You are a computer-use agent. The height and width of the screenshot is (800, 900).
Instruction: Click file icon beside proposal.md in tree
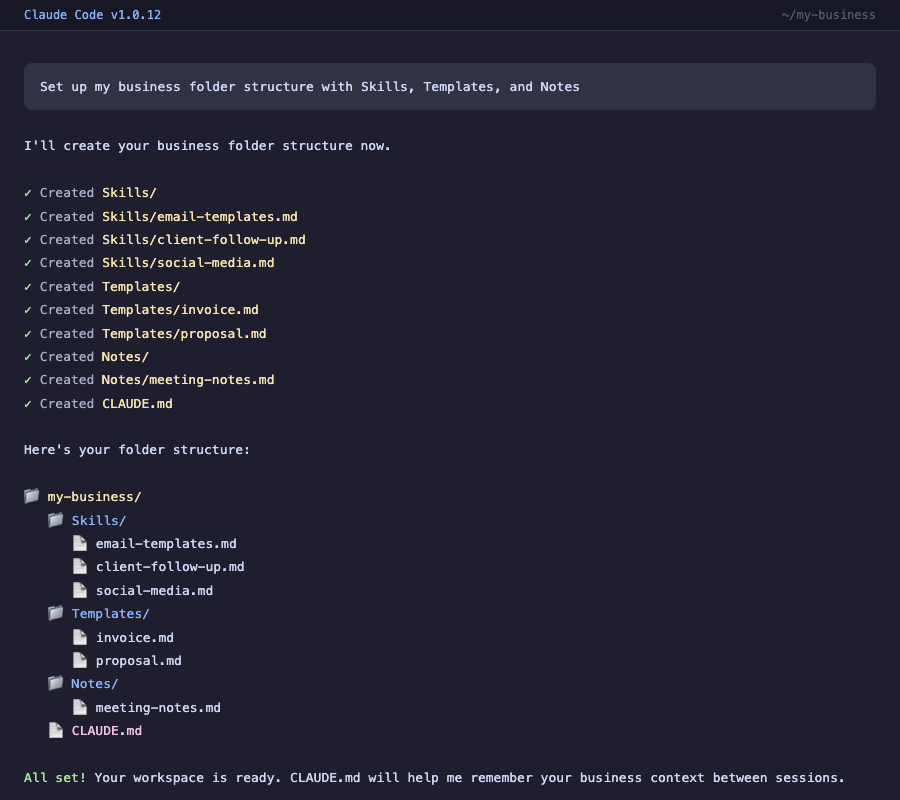point(80,660)
